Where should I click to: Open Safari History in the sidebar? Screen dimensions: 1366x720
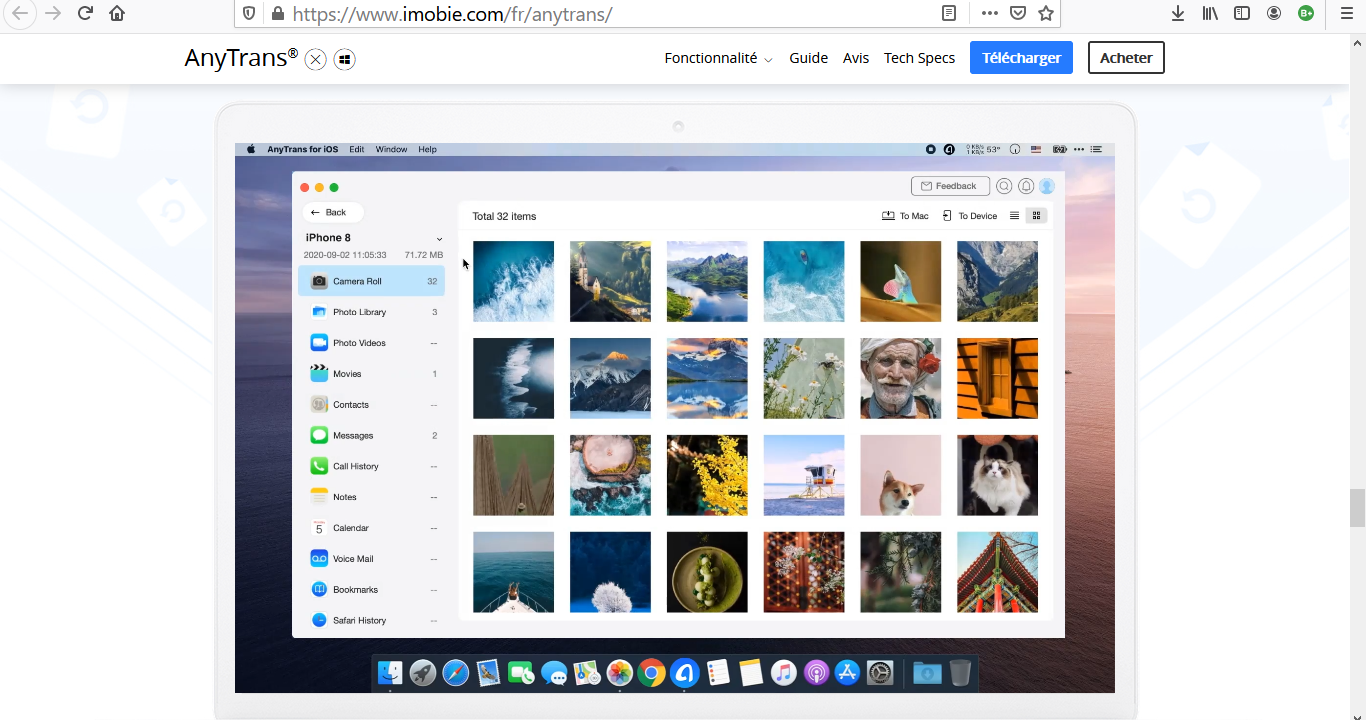pos(371,621)
